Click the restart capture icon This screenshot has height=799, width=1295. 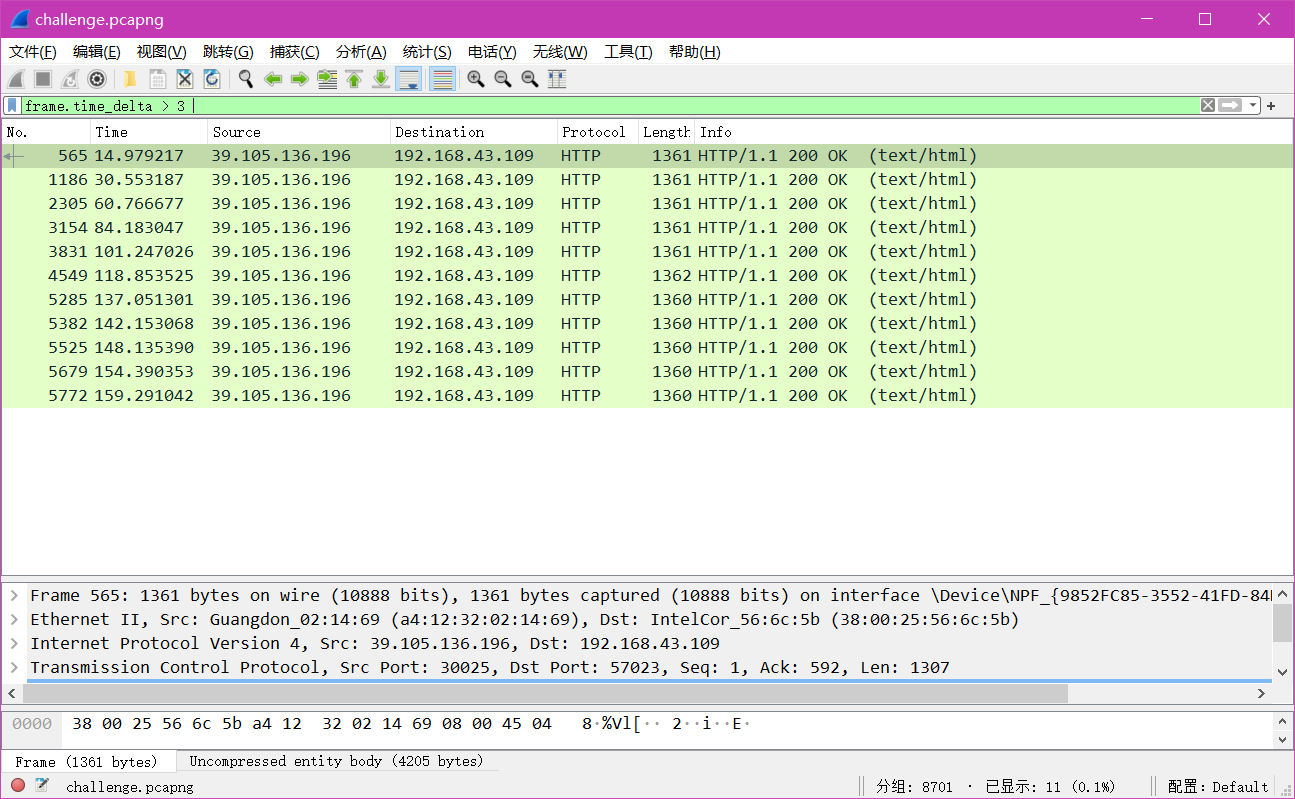coord(70,79)
